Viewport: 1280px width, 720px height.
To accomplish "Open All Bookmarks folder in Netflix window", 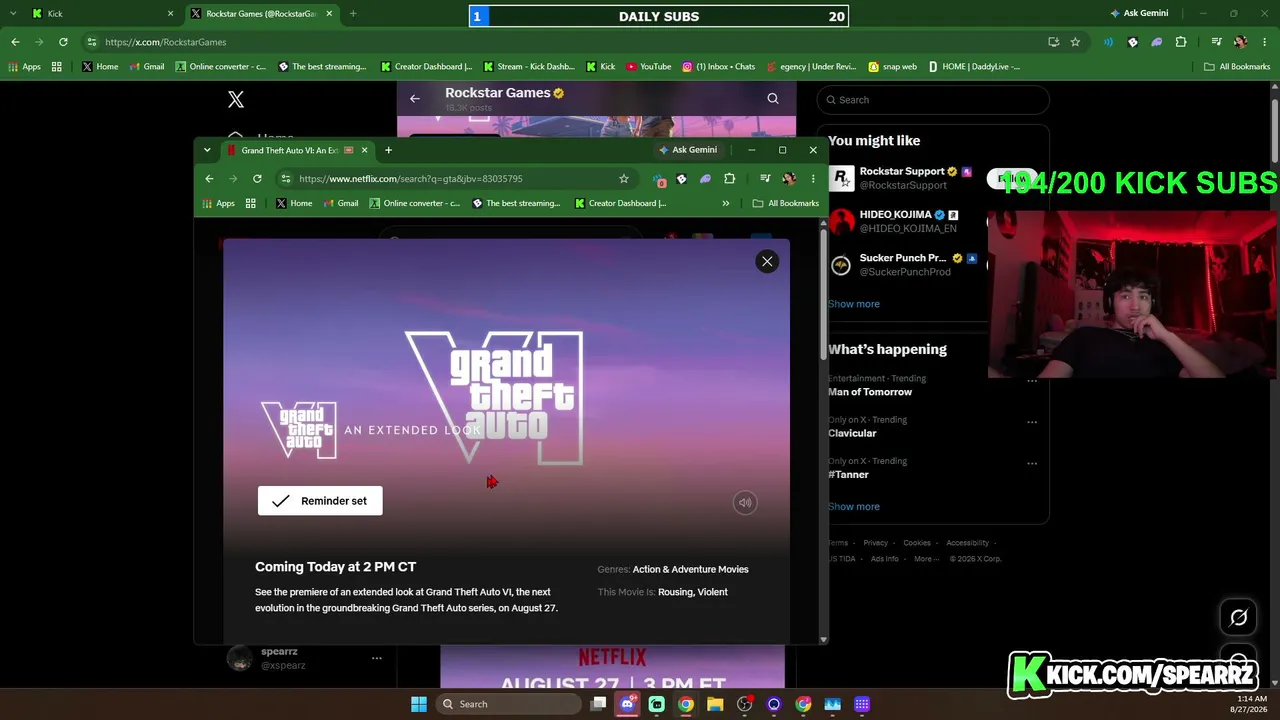I will pos(785,203).
